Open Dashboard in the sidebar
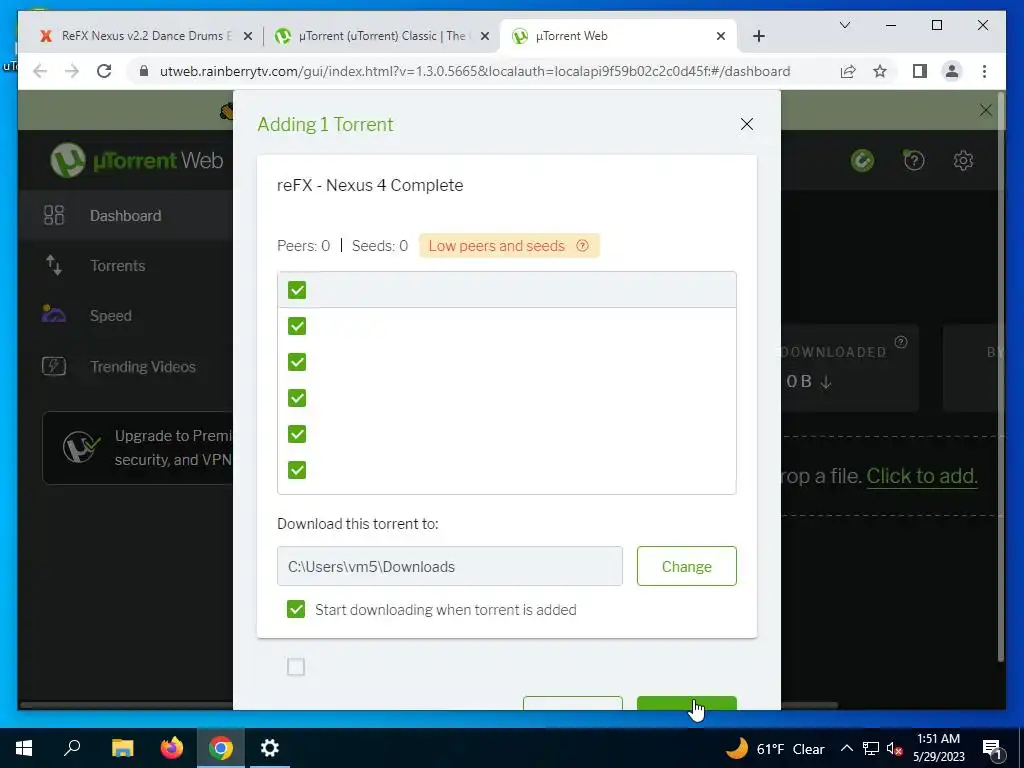Image resolution: width=1024 pixels, height=768 pixels. (125, 216)
